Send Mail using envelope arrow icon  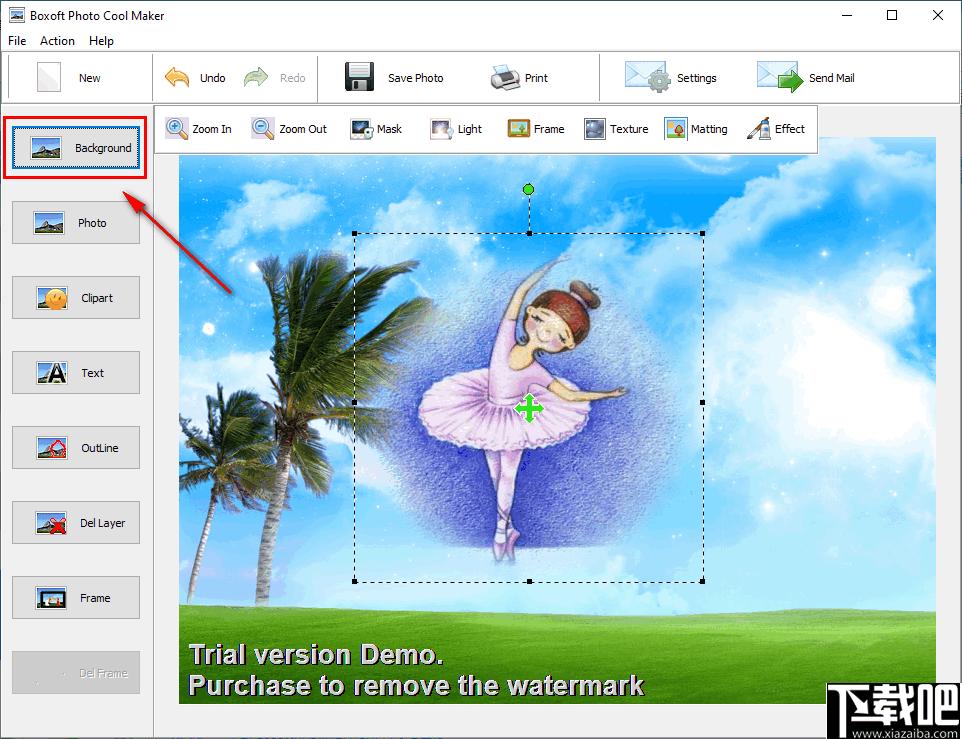coord(780,77)
